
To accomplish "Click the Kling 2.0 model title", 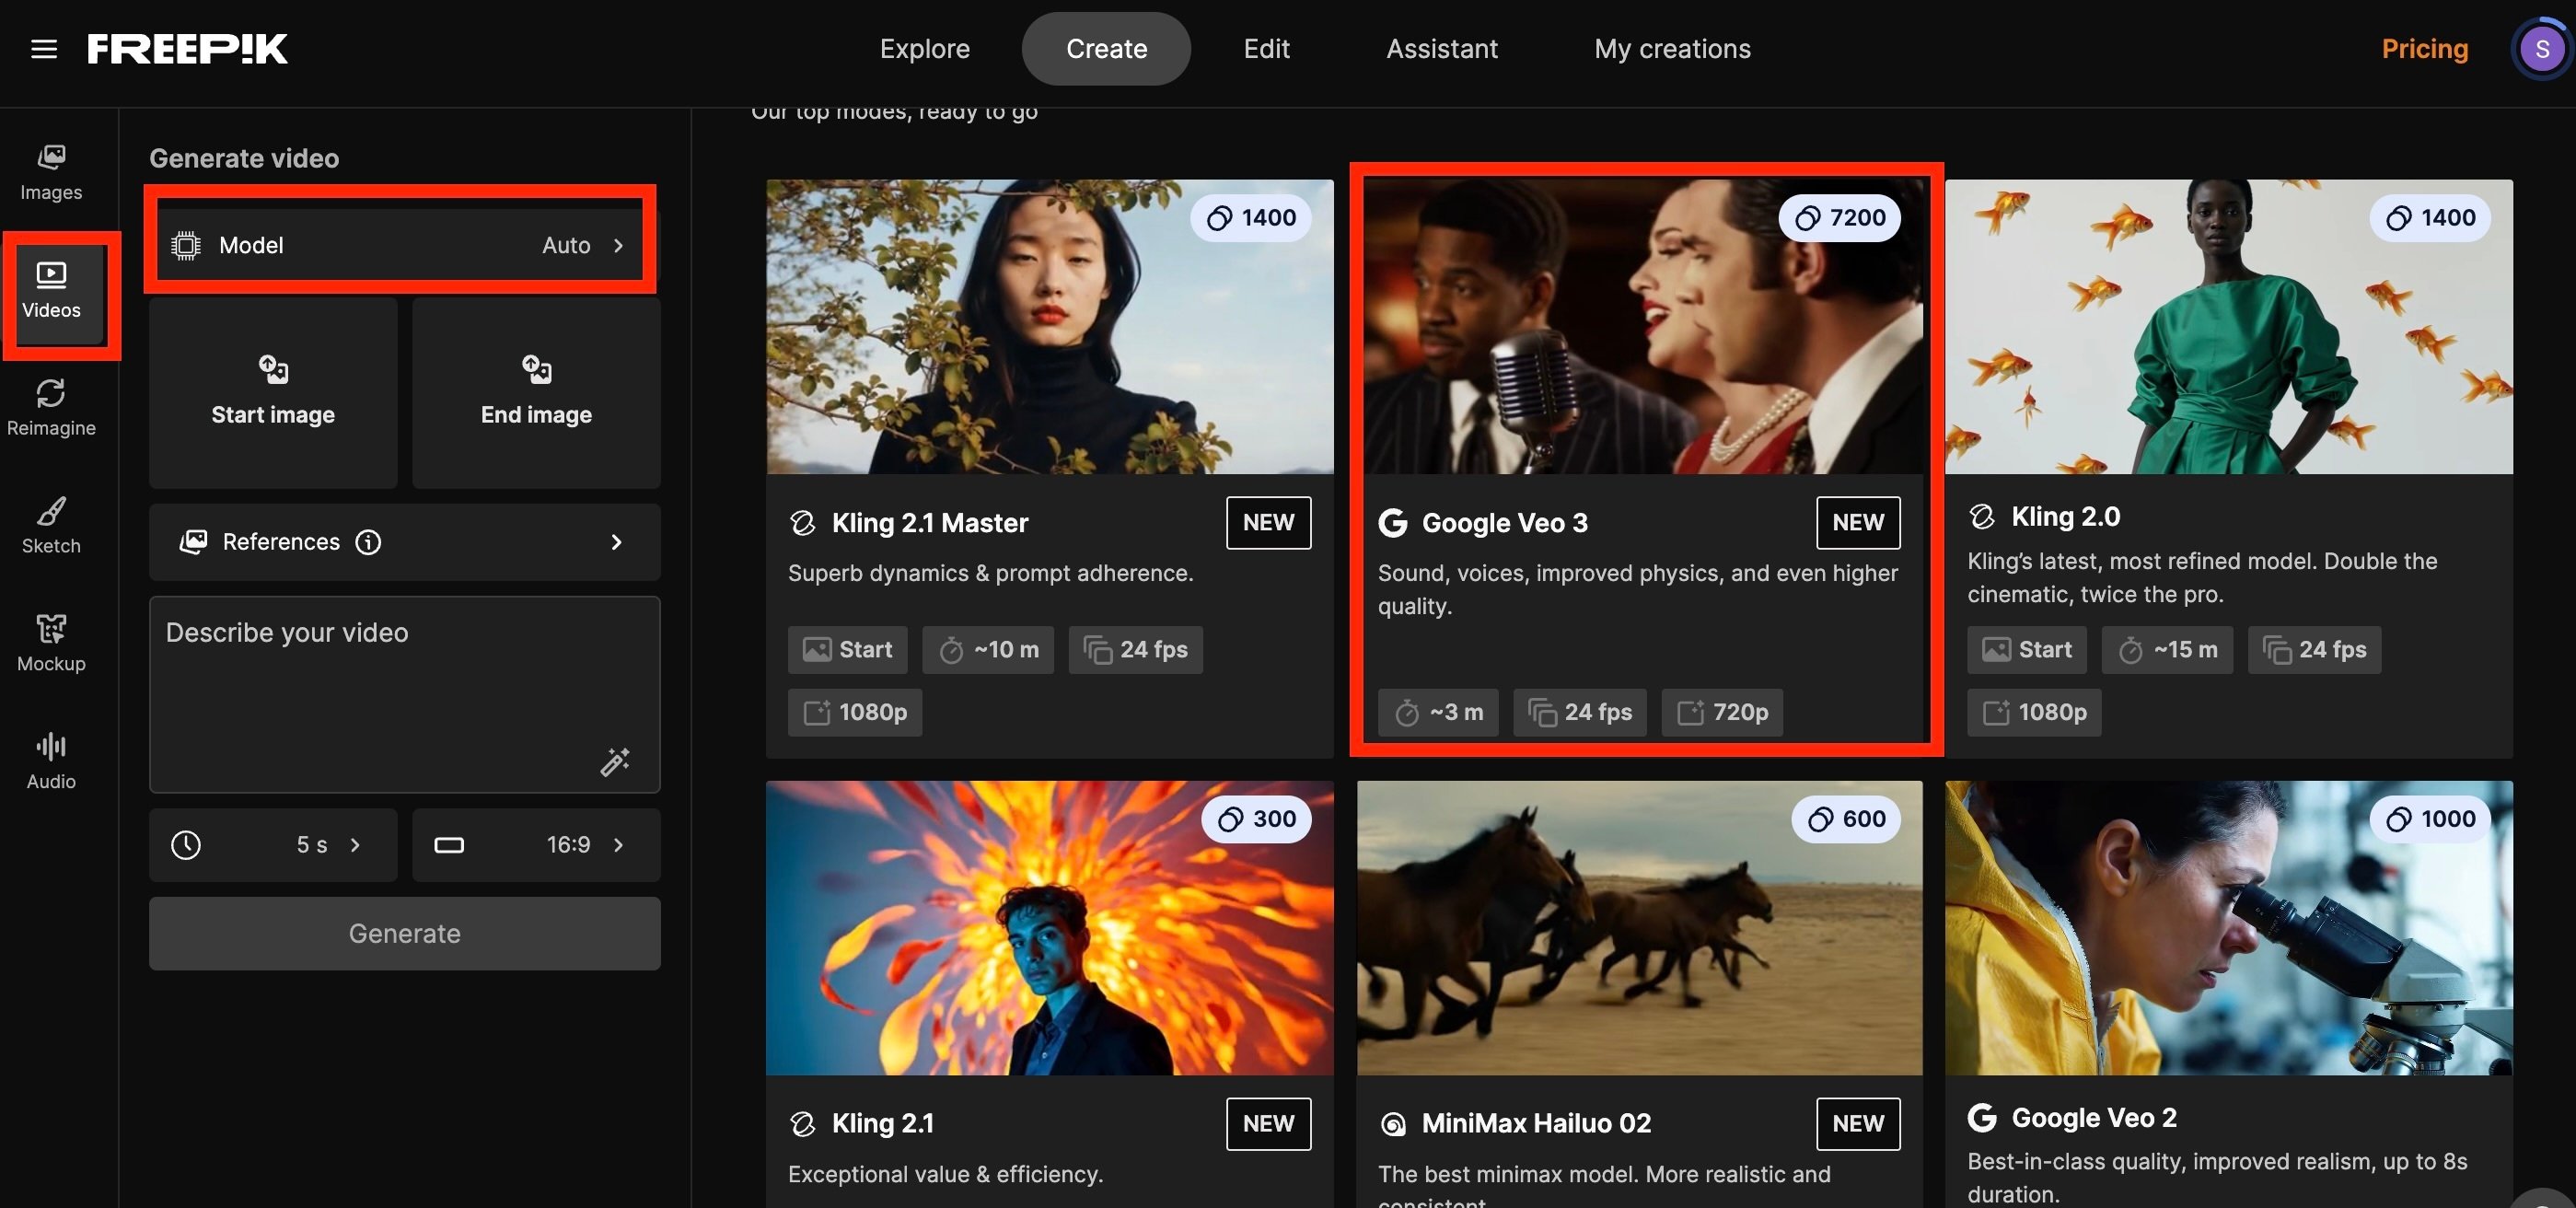I will click(x=2065, y=516).
